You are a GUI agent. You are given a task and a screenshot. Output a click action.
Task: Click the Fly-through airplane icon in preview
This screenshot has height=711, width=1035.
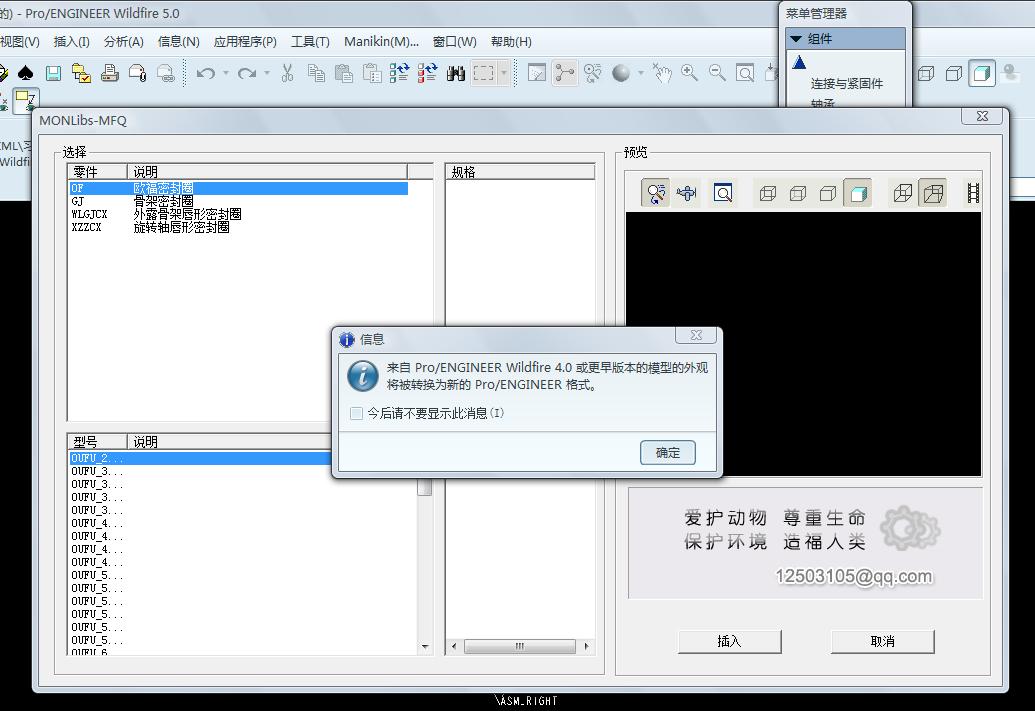686,193
